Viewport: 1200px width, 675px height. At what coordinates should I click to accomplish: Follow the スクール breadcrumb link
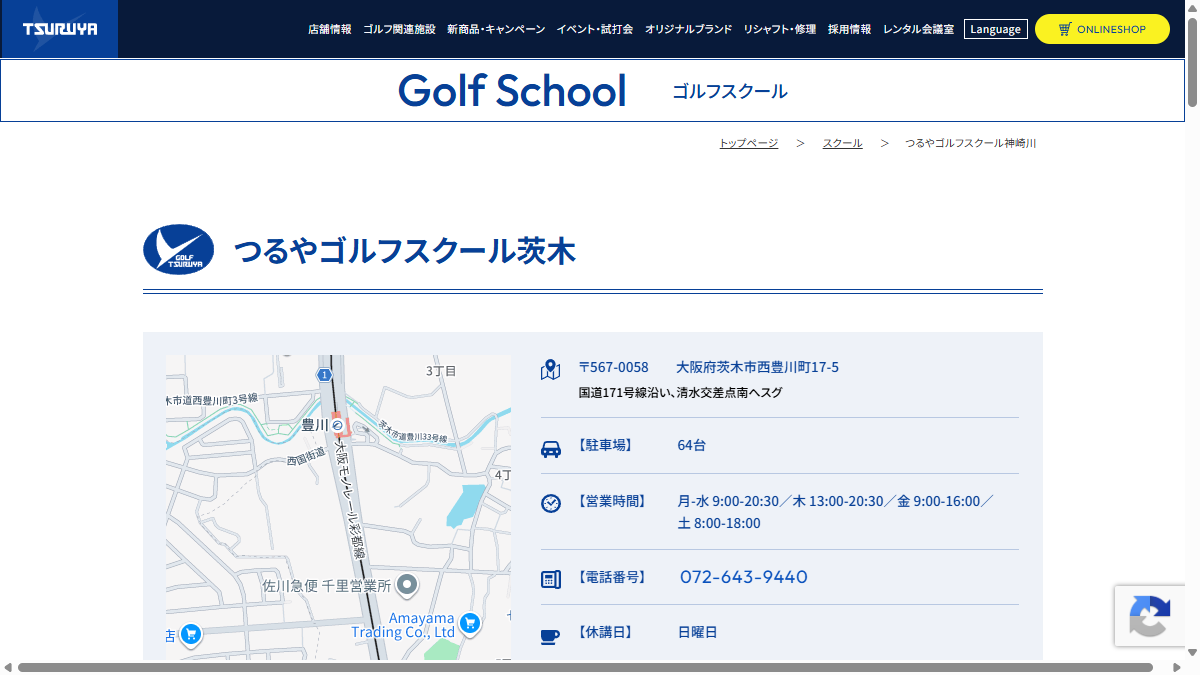(842, 143)
